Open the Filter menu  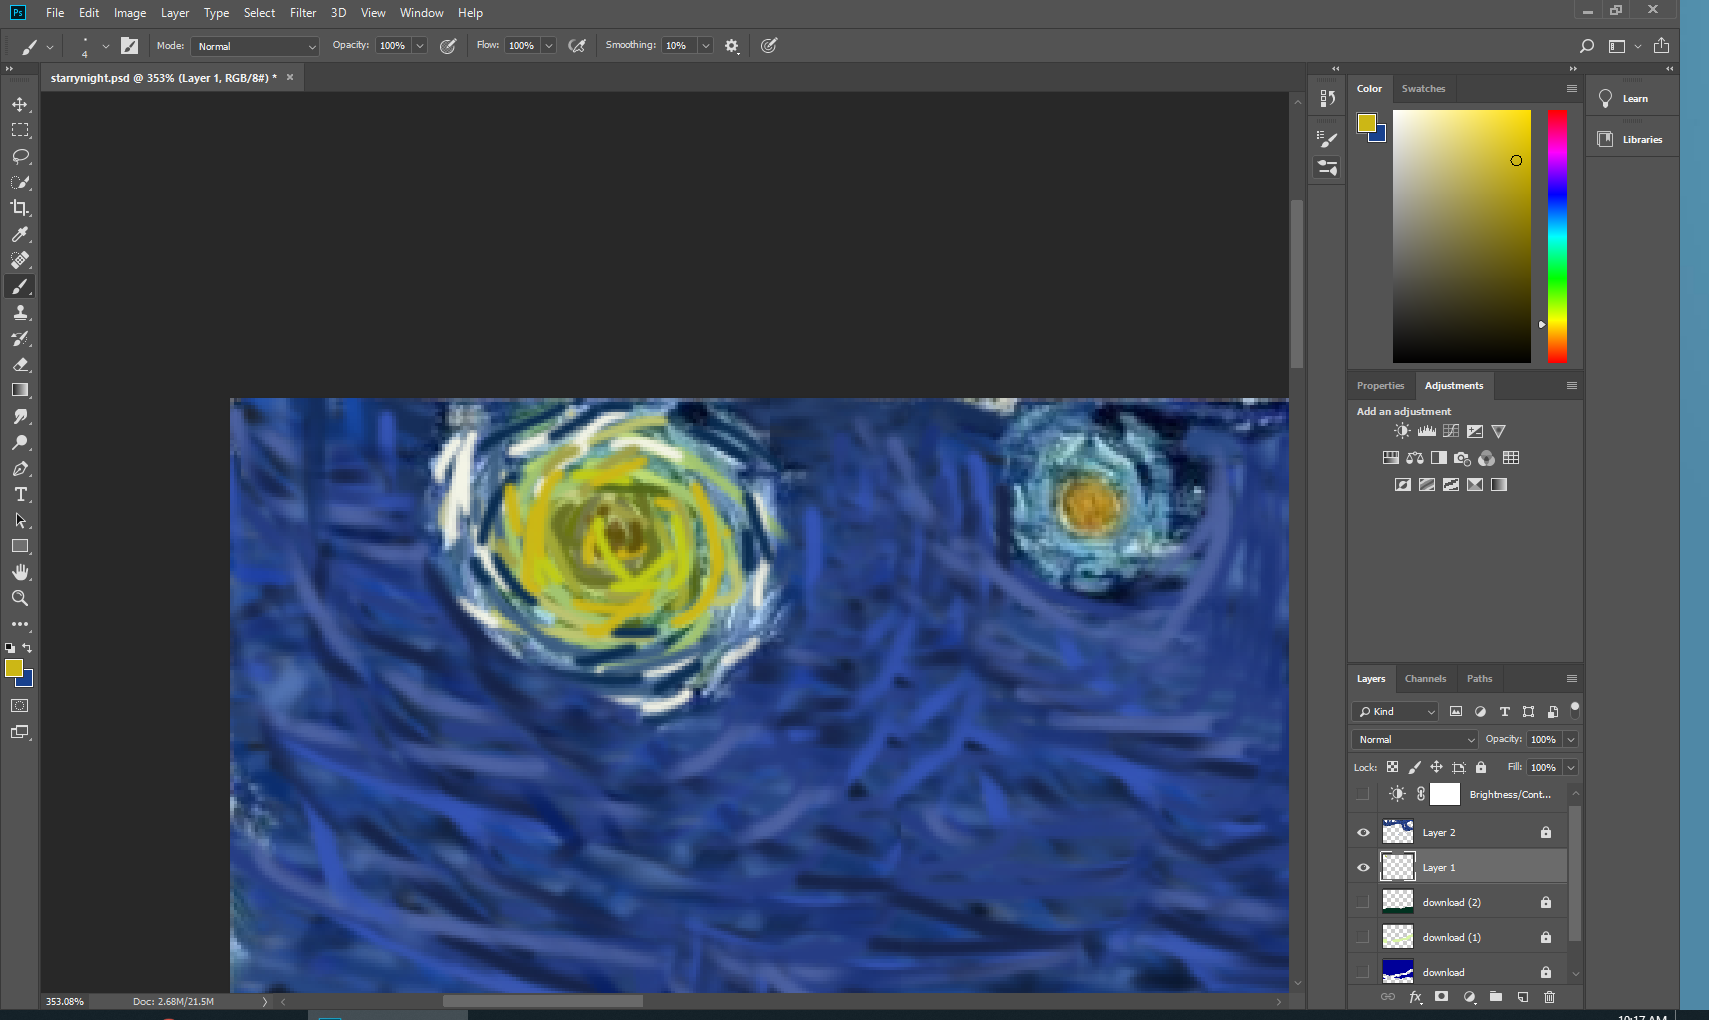303,13
